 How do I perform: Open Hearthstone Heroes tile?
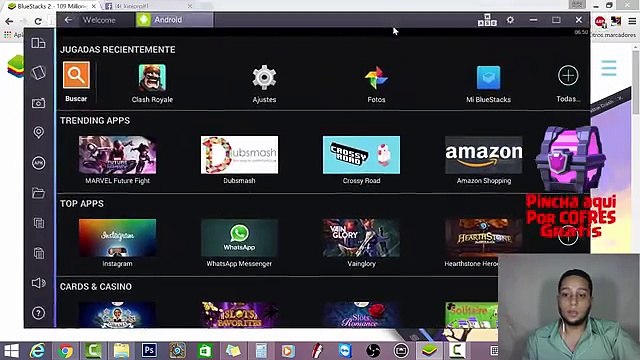(x=484, y=238)
